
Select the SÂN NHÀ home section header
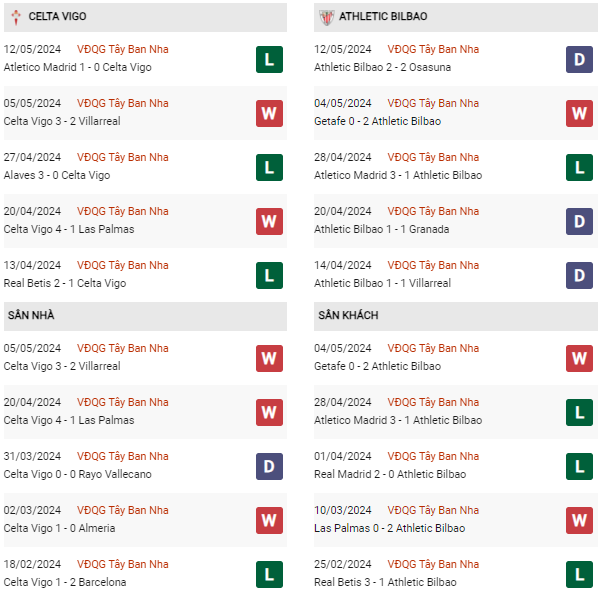(31, 316)
